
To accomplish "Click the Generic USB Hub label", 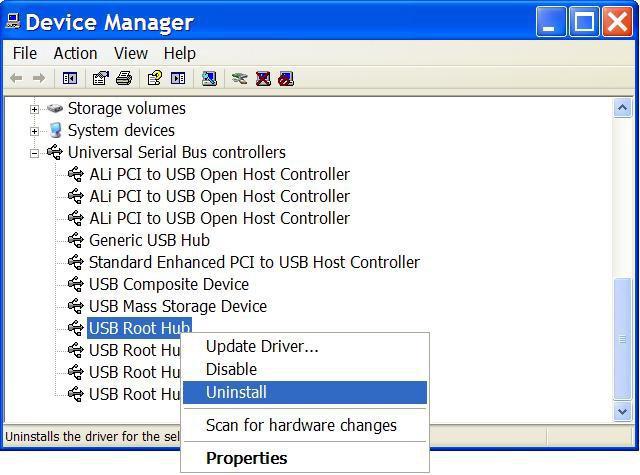I will pyautogui.click(x=149, y=240).
